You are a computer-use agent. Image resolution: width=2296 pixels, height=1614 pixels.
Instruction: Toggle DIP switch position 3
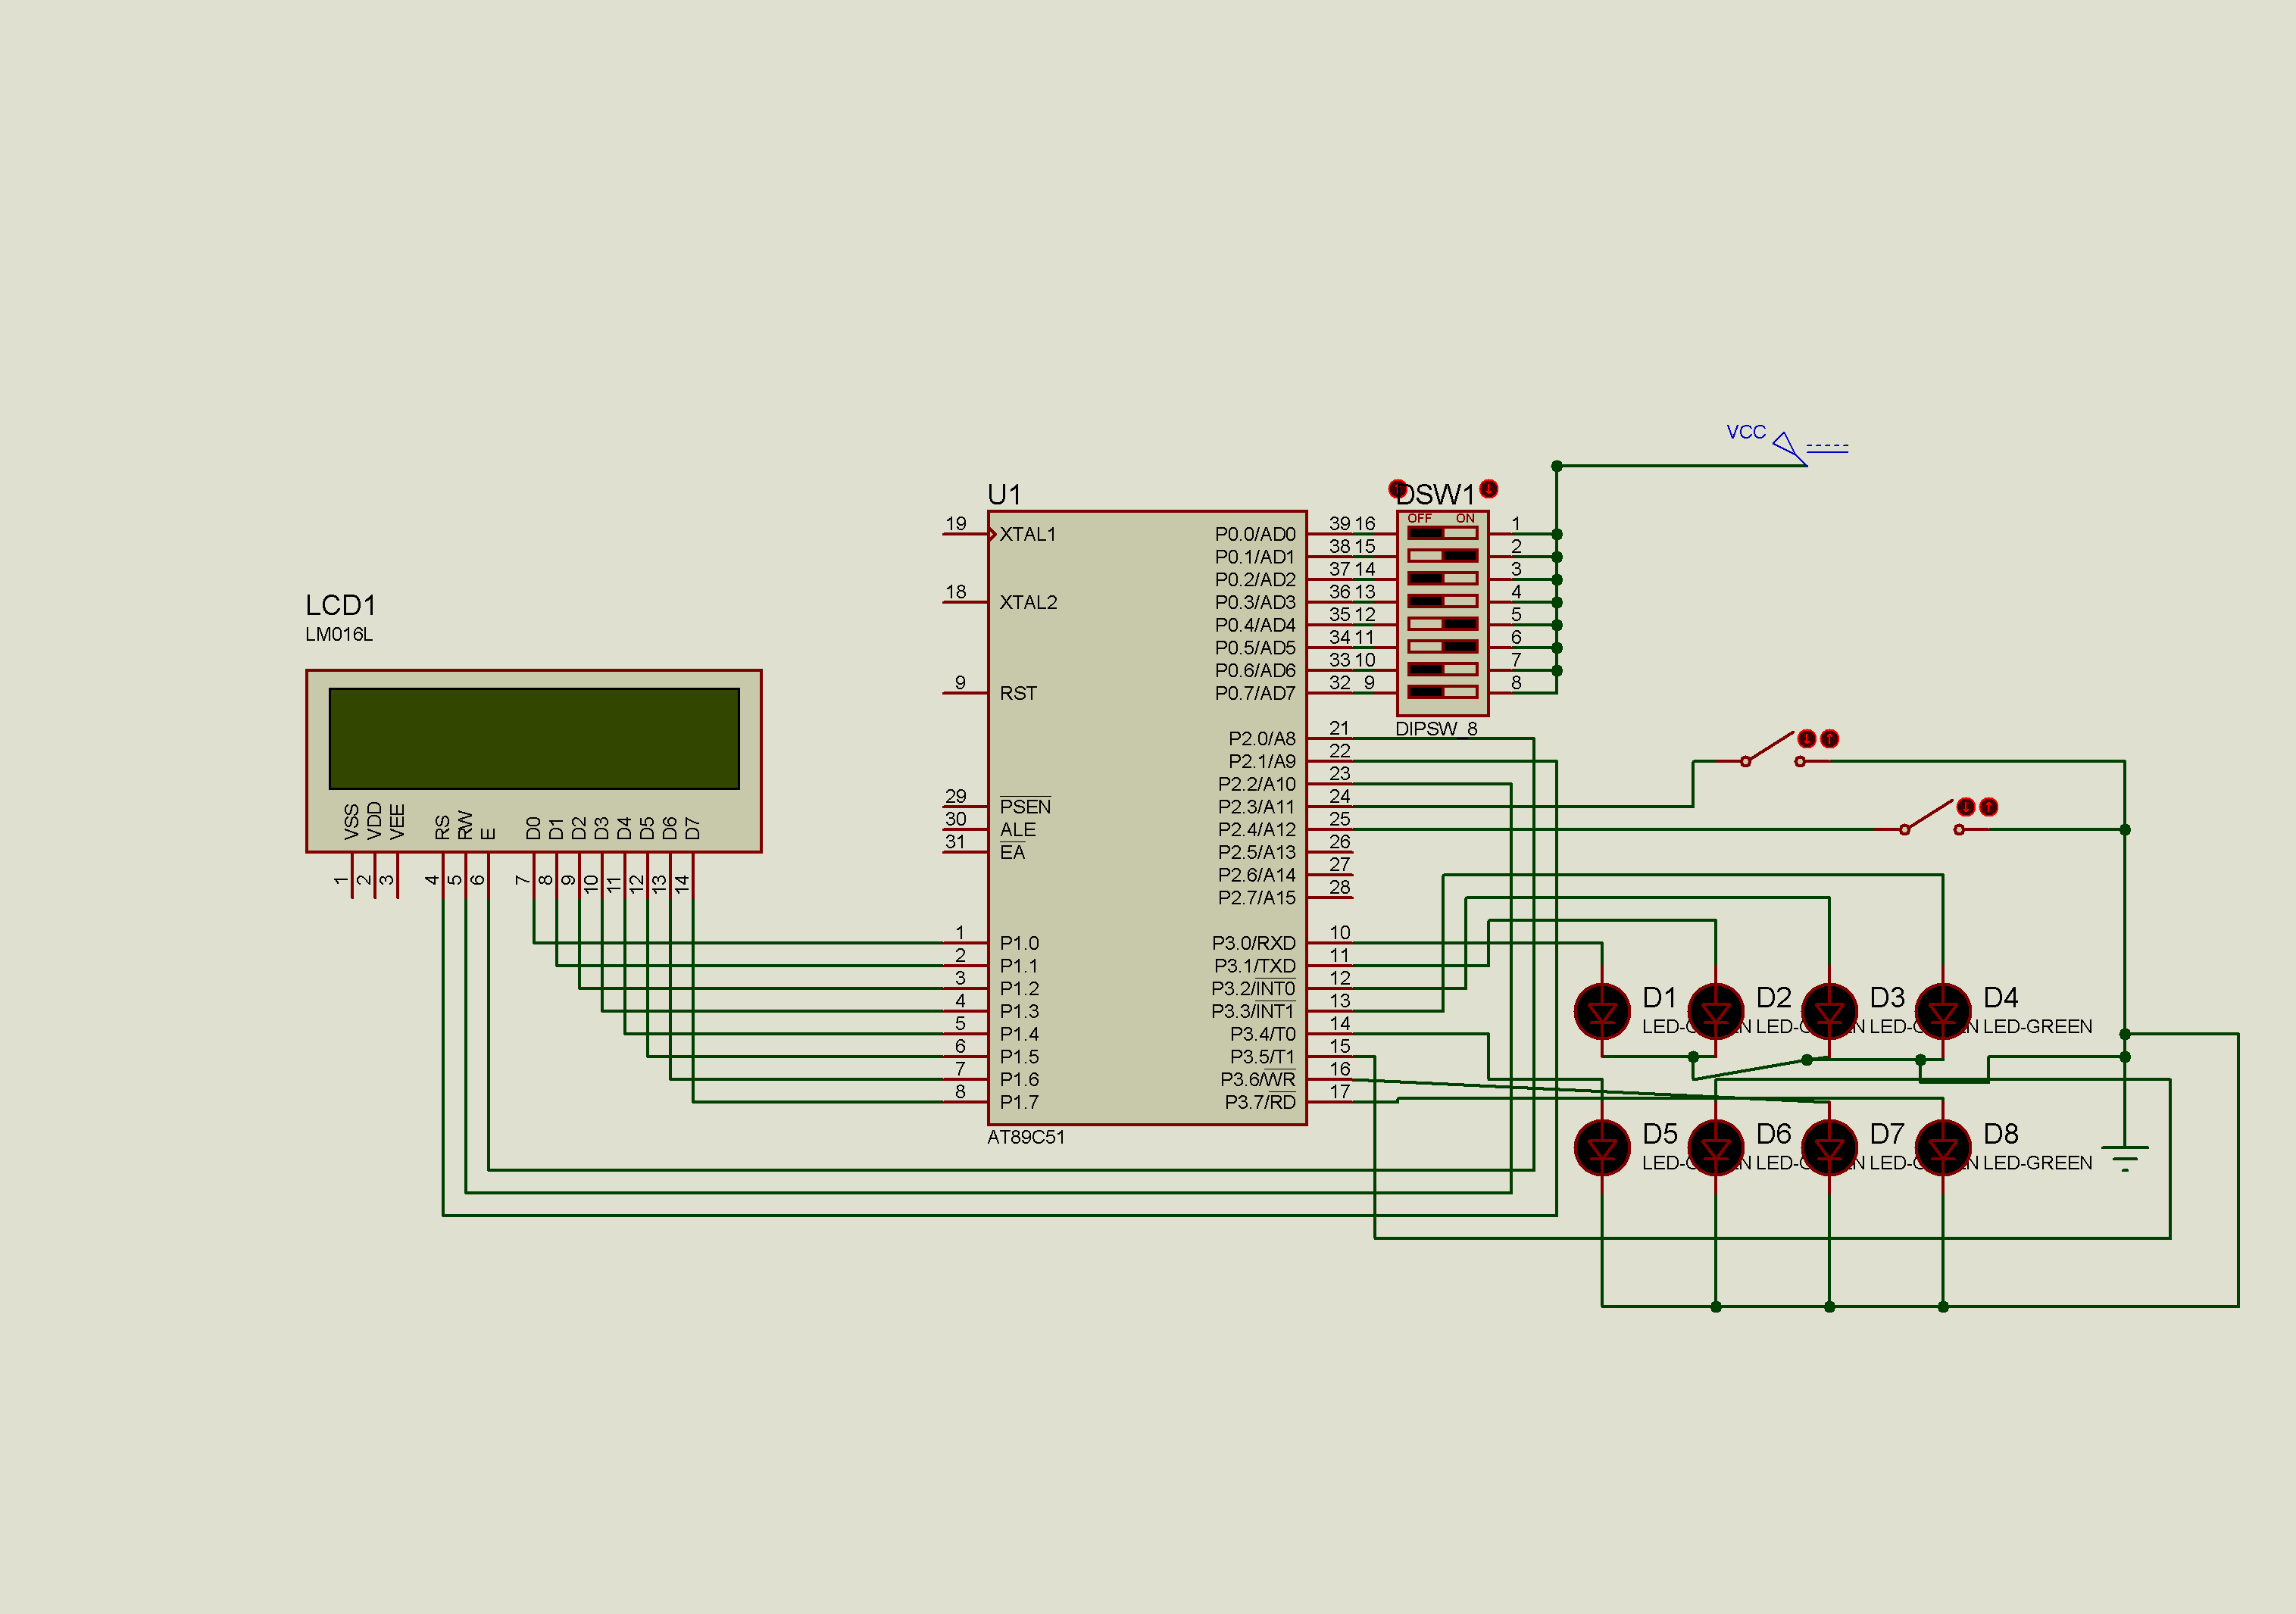tap(1442, 579)
